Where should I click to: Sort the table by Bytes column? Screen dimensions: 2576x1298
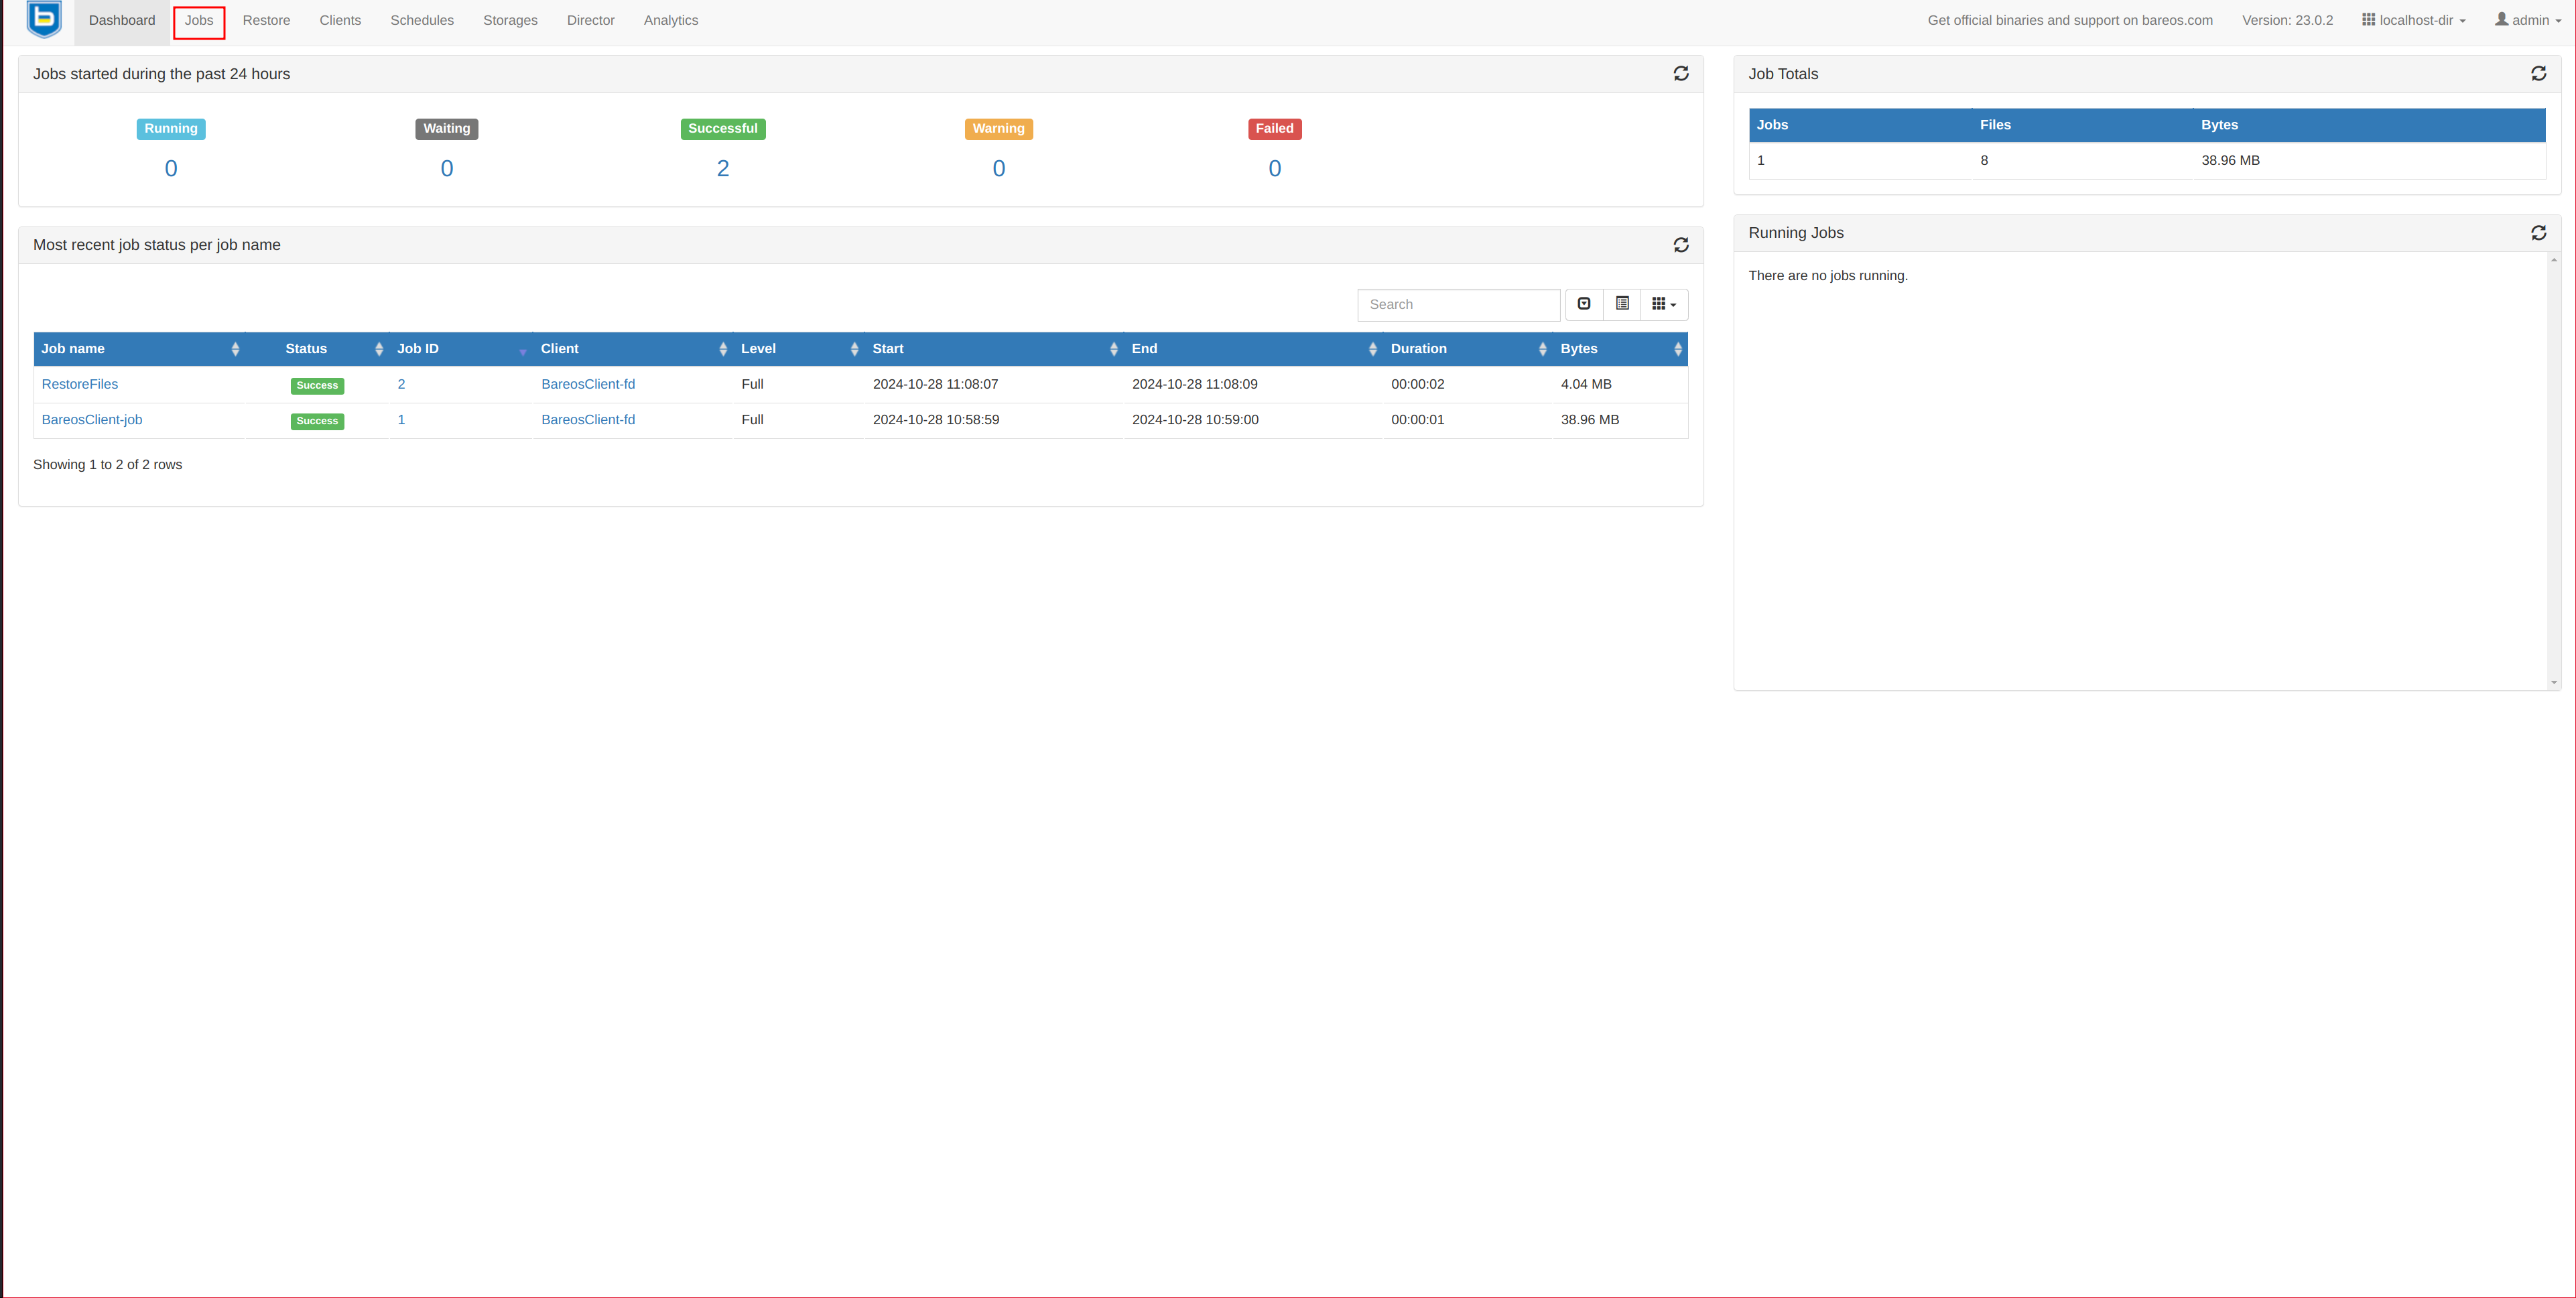[x=1579, y=349]
